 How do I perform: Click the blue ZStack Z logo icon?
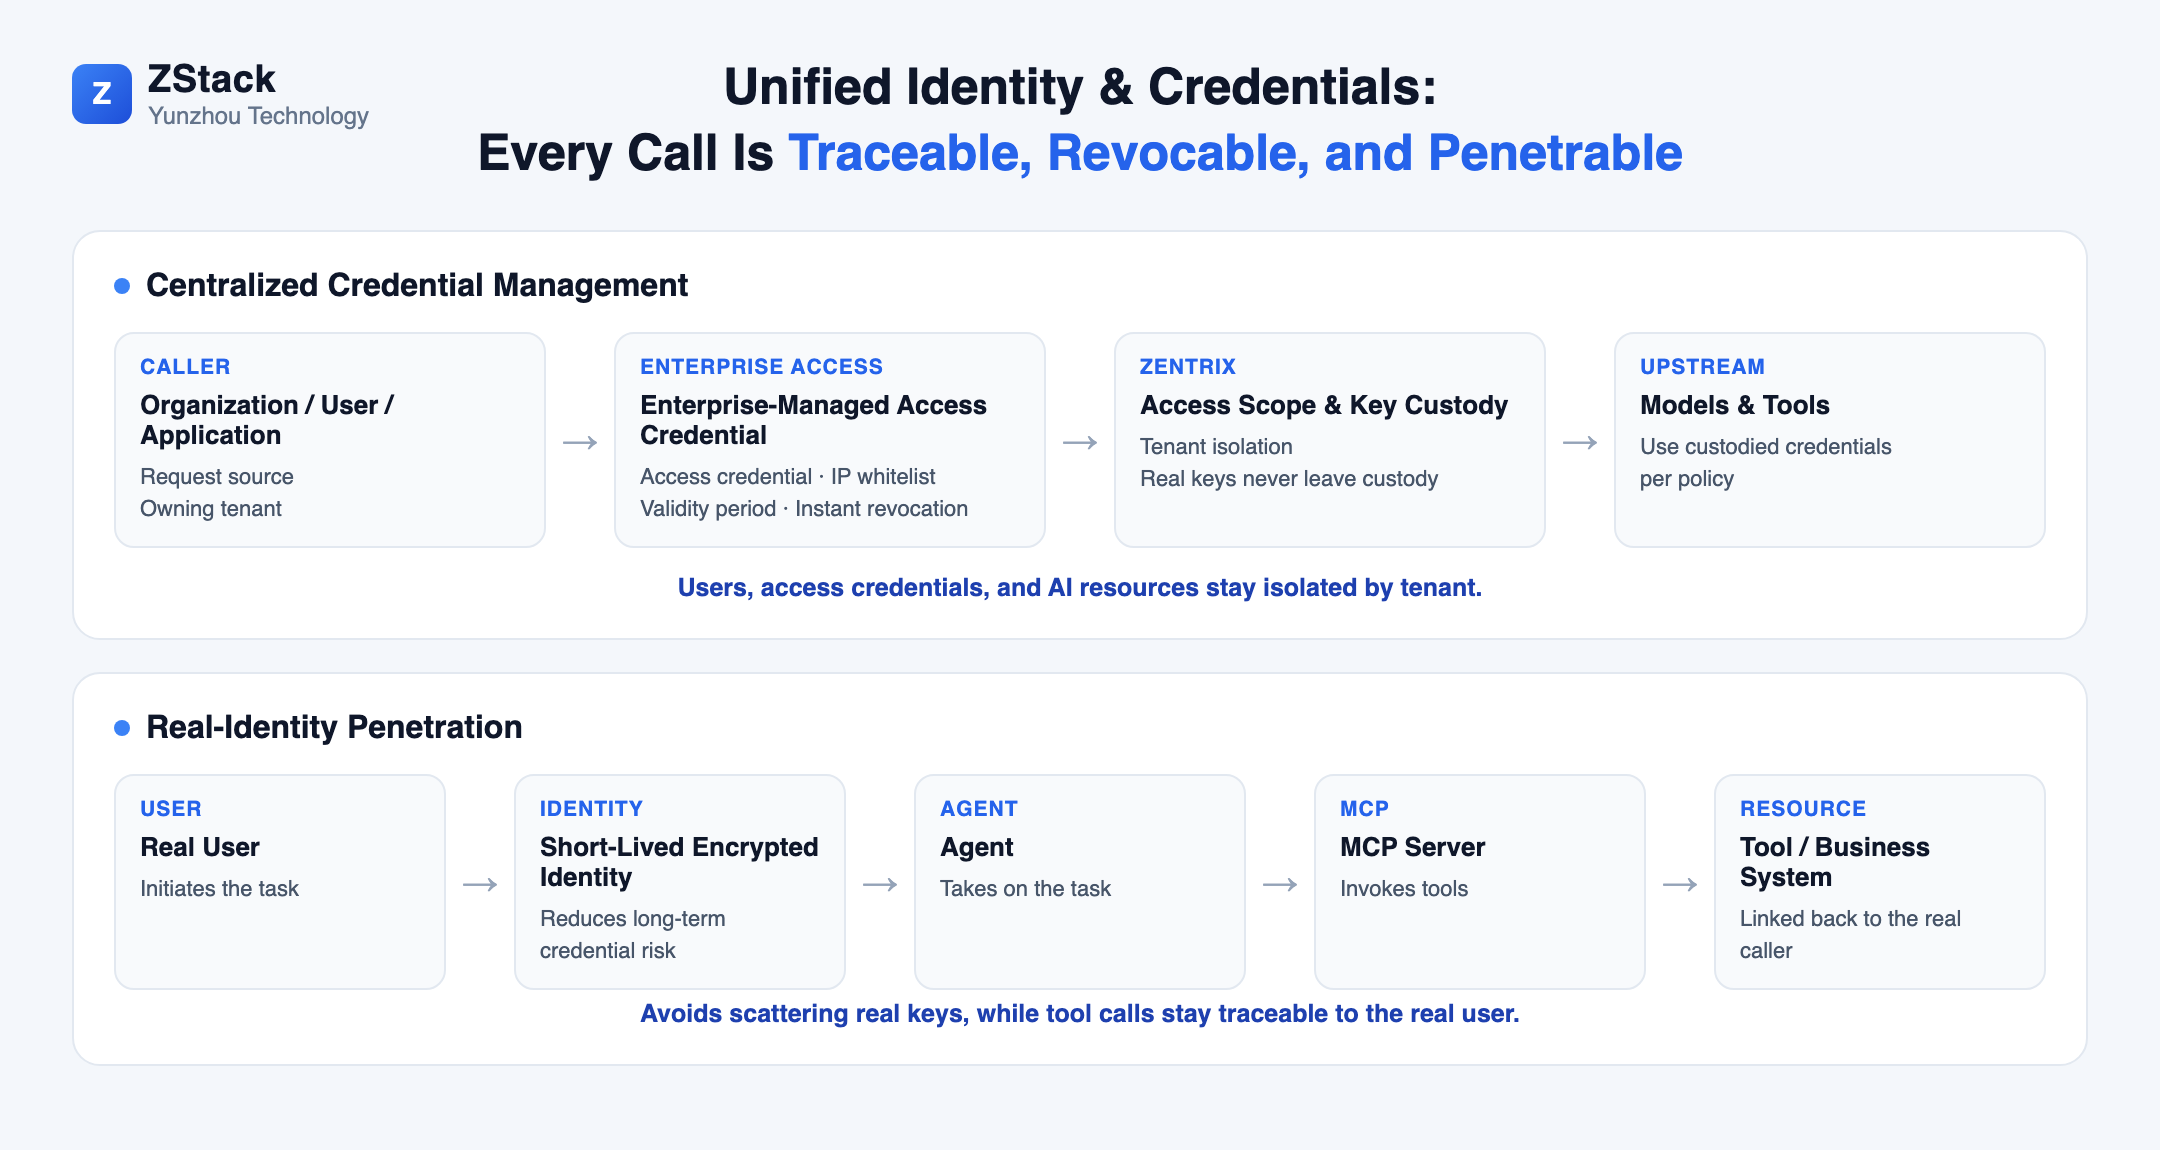pyautogui.click(x=102, y=94)
